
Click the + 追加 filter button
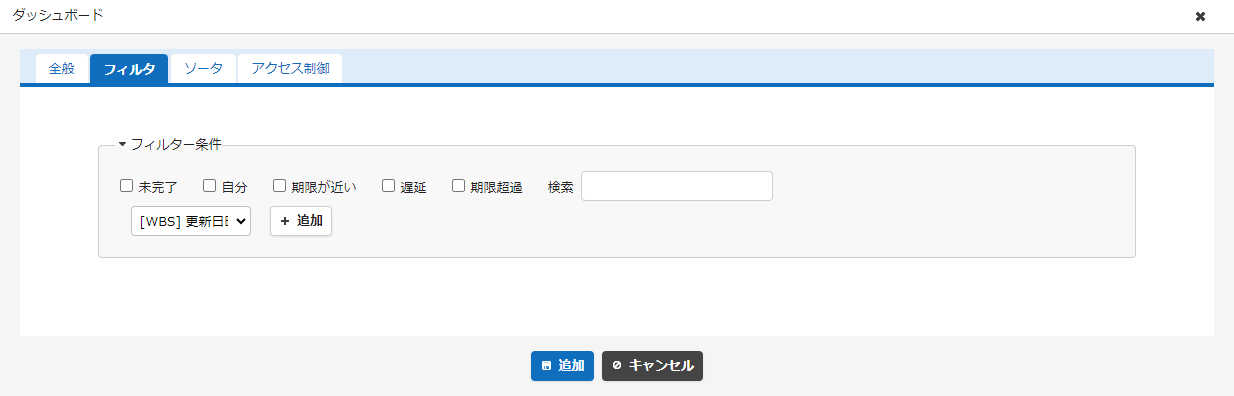click(x=301, y=221)
